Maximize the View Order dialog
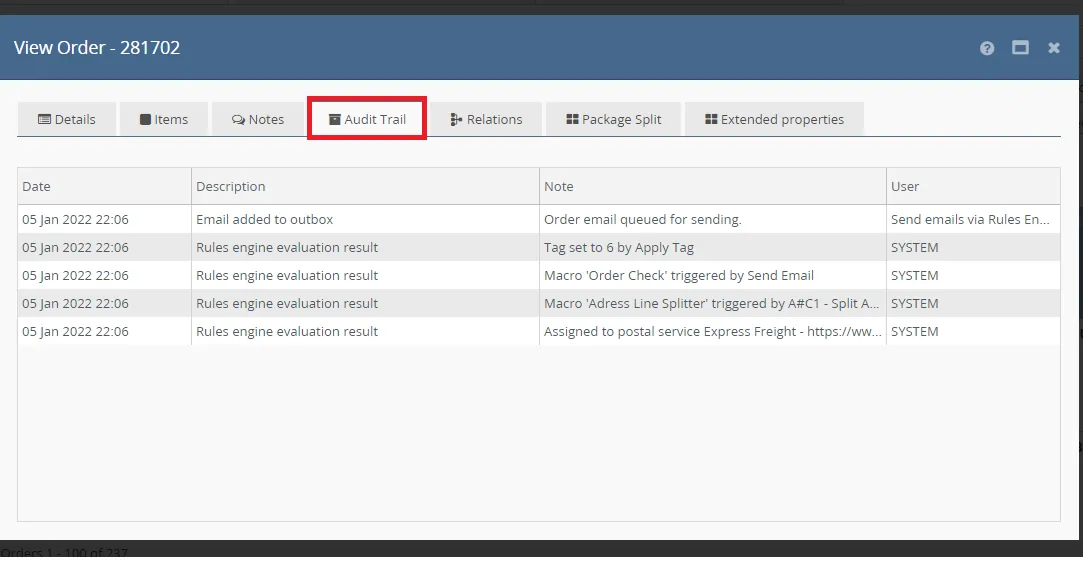Image resolution: width=1083 pixels, height=563 pixels. coord(1020,48)
